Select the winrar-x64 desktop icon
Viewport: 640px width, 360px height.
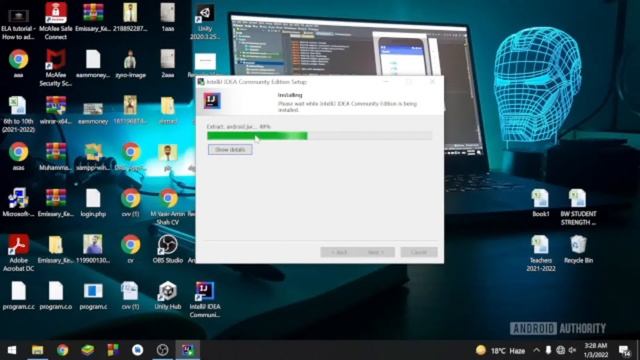(x=56, y=110)
